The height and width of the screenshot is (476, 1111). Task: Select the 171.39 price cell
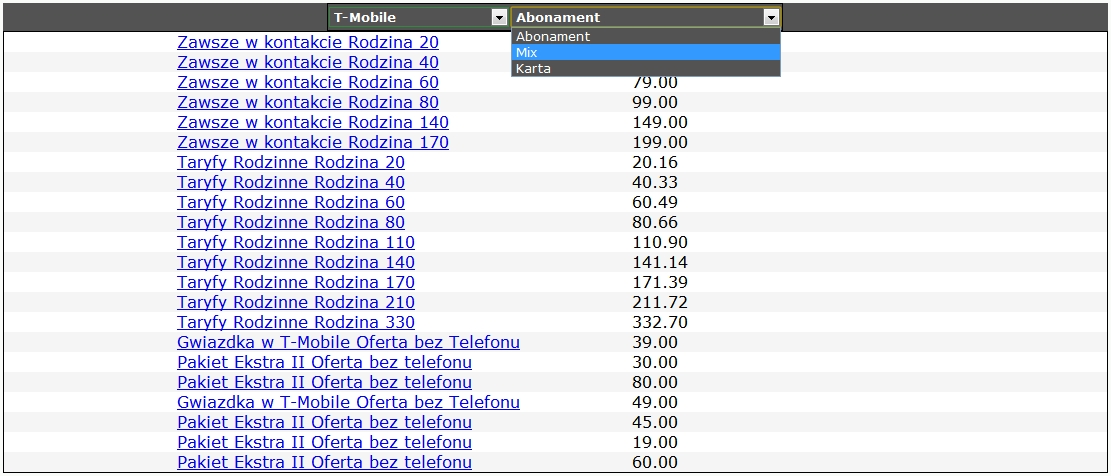[660, 282]
